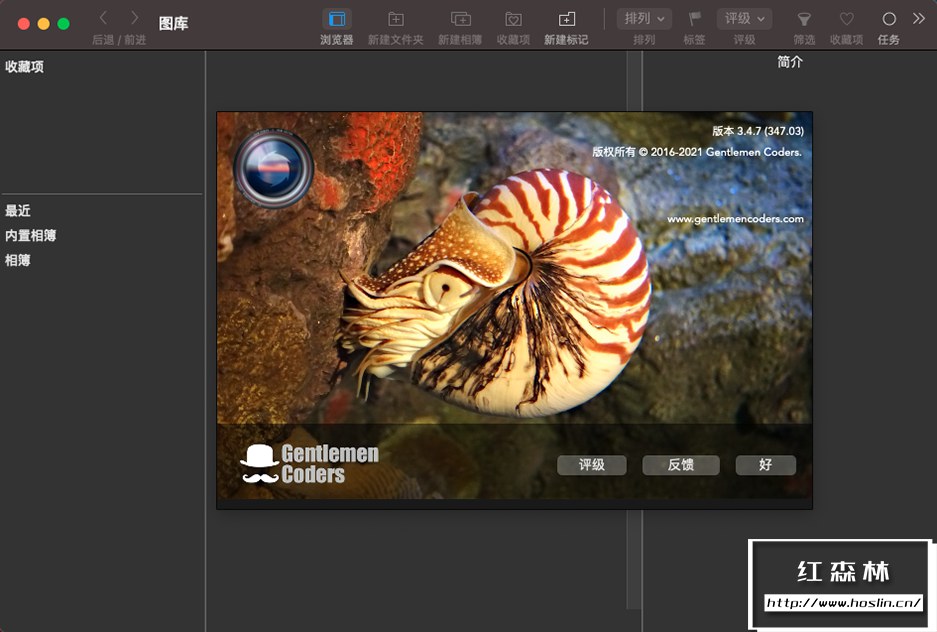Click the New Album (新建相簿) icon
Viewport: 937px width, 632px height.
tap(461, 19)
